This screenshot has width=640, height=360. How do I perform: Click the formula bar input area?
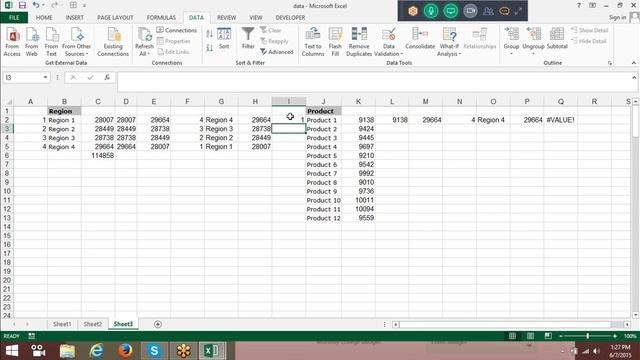pyautogui.click(x=373, y=82)
